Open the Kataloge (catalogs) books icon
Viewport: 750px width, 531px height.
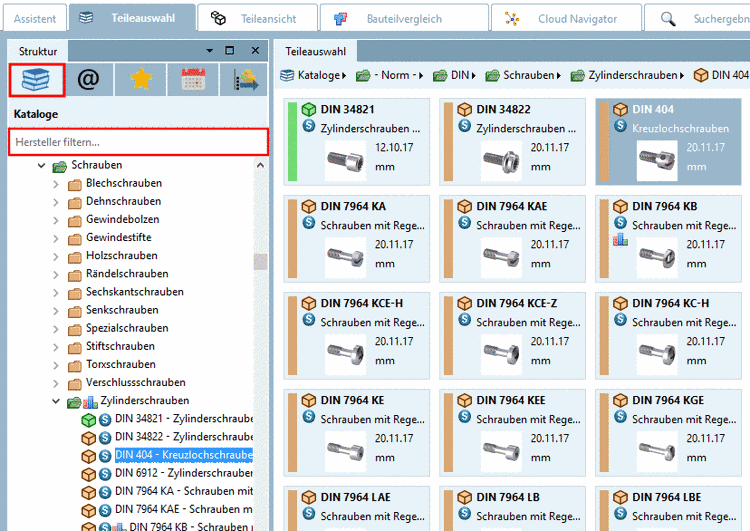click(37, 80)
